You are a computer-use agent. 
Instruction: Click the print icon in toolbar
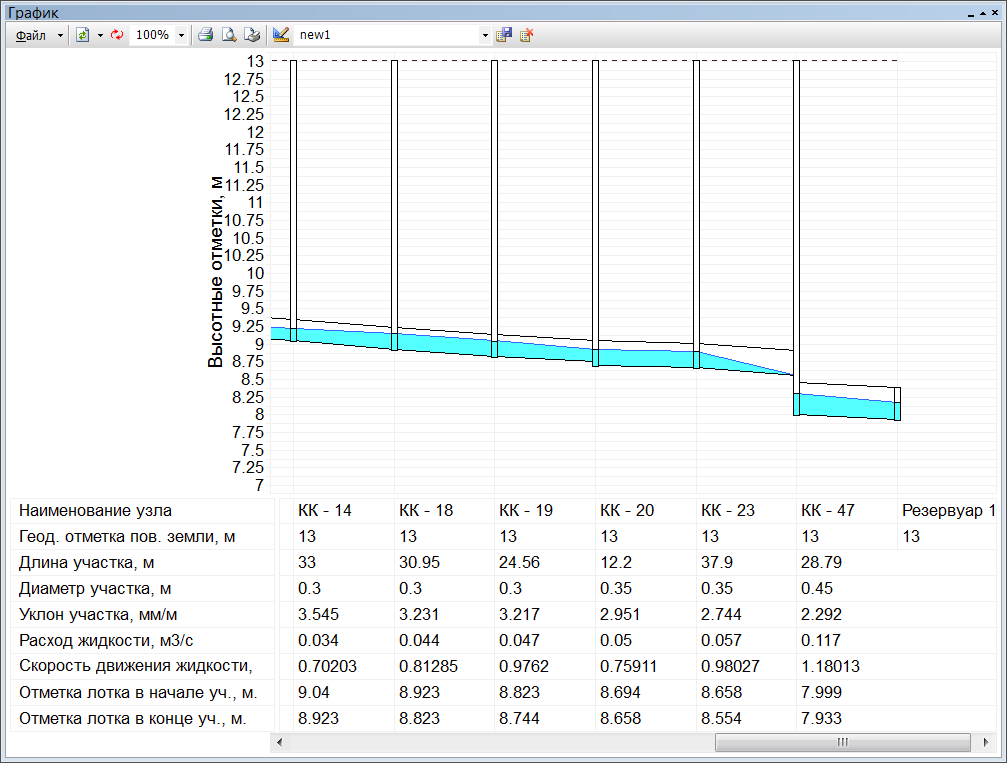(205, 34)
